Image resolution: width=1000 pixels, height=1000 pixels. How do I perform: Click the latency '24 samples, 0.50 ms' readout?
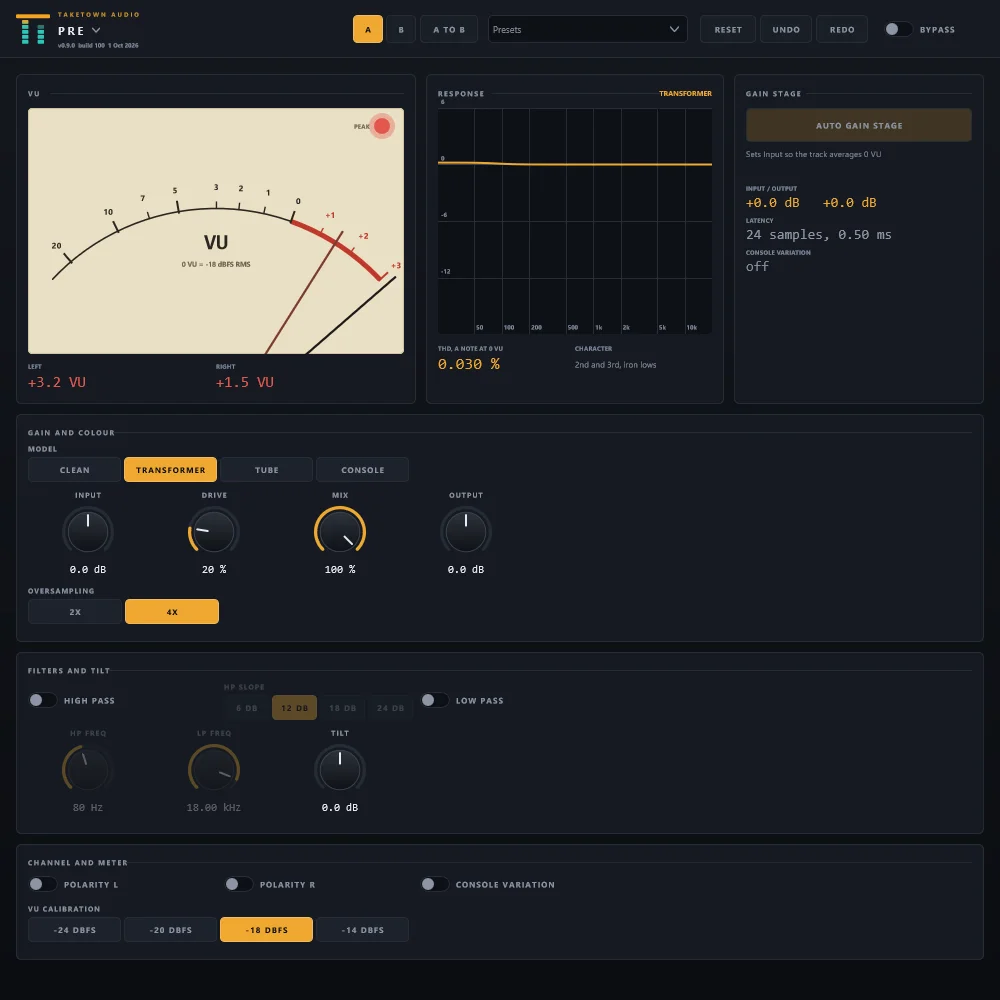819,235
